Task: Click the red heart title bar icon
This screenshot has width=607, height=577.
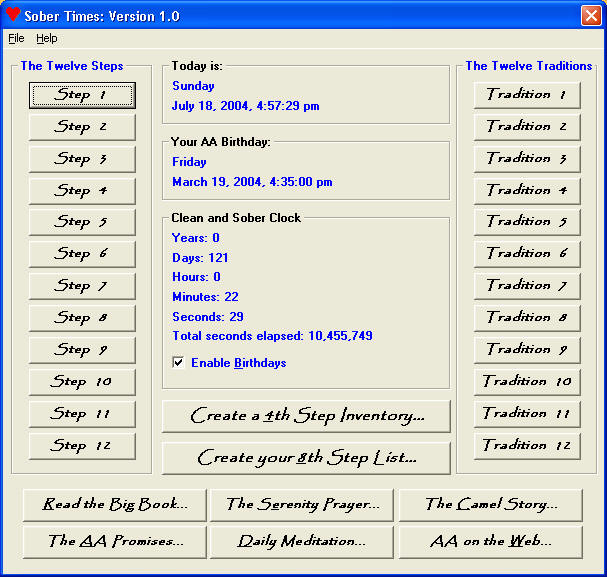Action: (x=14, y=16)
